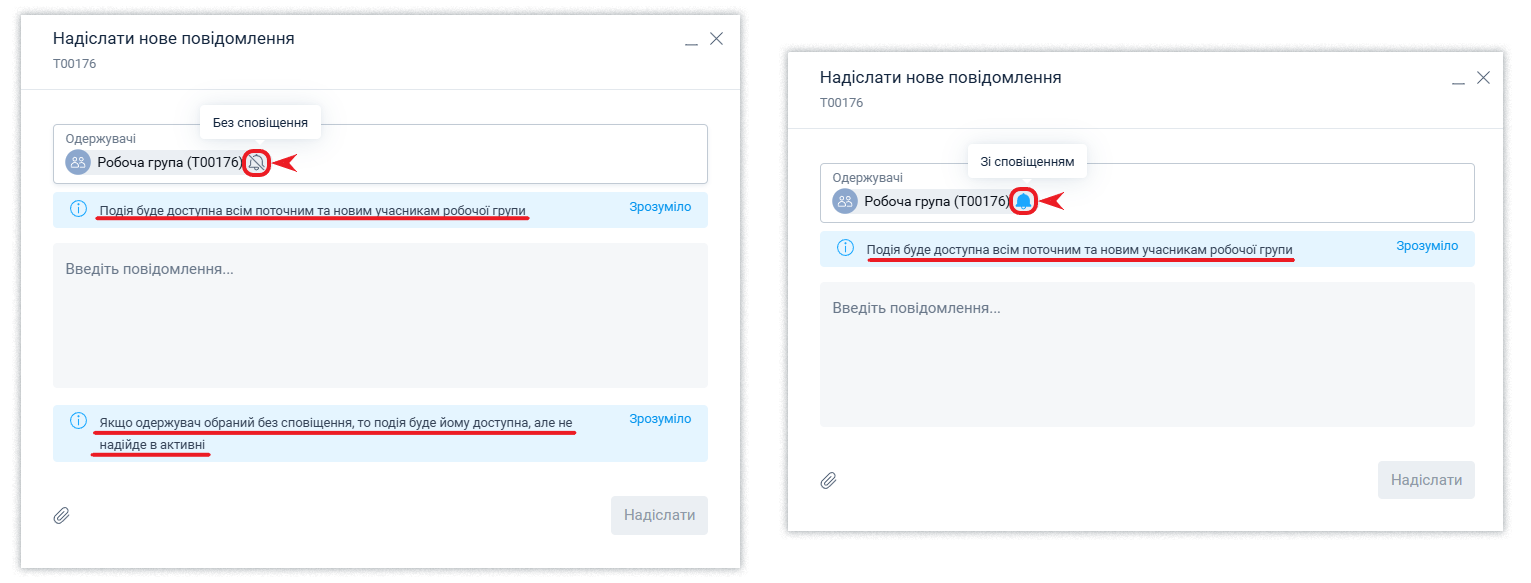Close the right 'Надіслати нове повідомлення' dialog
The width and height of the screenshot is (1531, 583).
(1483, 78)
